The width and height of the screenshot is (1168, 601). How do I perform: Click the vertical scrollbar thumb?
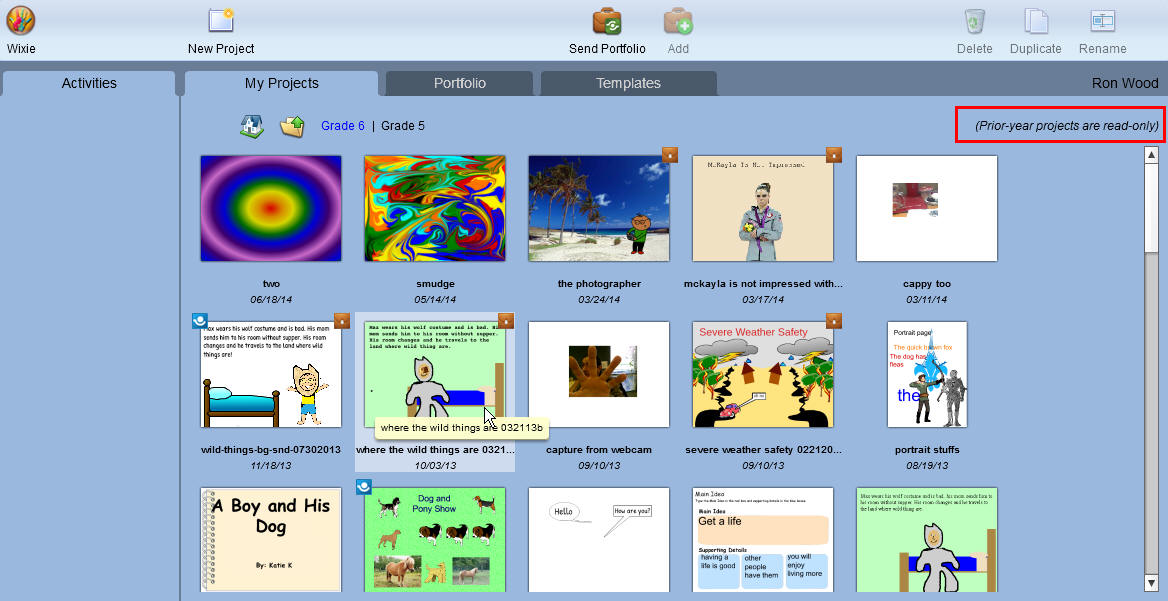click(1151, 209)
